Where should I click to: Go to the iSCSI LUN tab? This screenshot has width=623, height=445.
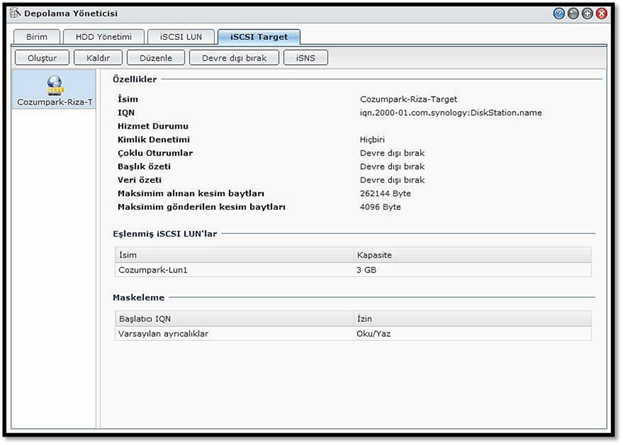181,37
